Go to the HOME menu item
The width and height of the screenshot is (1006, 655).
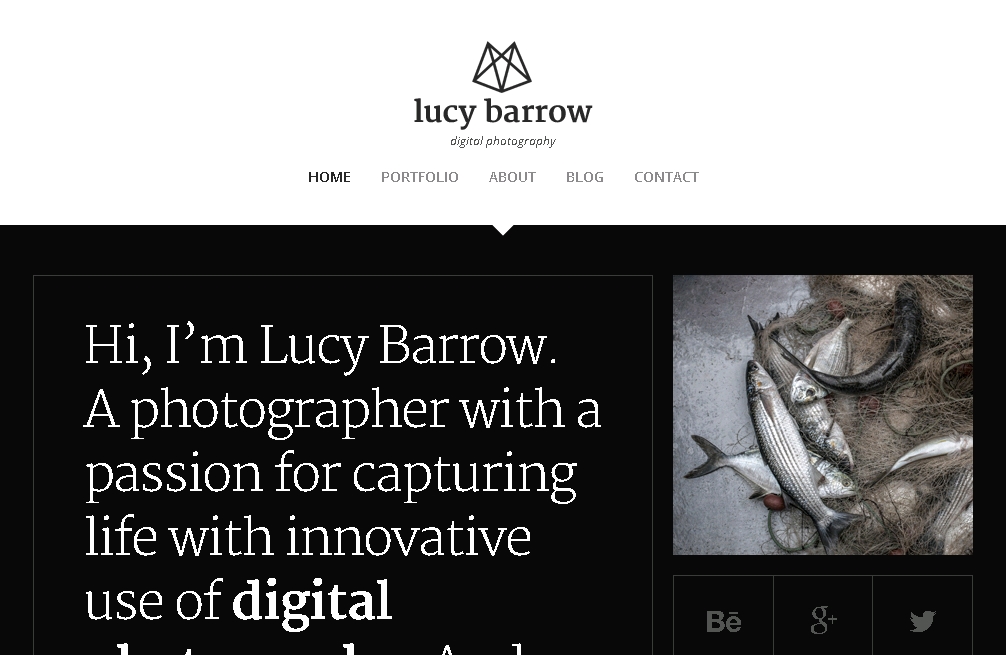pyautogui.click(x=329, y=177)
